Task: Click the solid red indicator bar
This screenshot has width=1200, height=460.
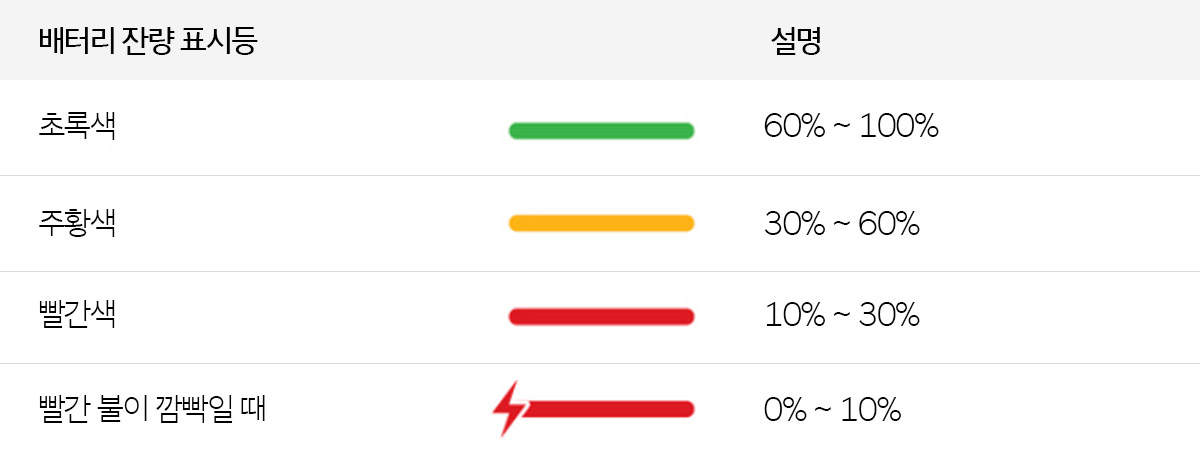Action: (x=601, y=316)
